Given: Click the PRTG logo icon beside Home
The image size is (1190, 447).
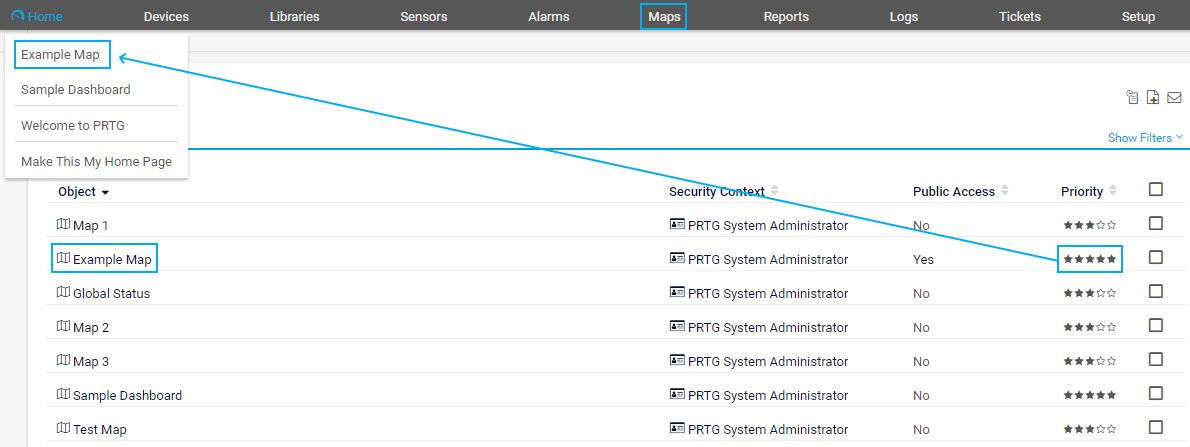Looking at the screenshot, I should [17, 16].
